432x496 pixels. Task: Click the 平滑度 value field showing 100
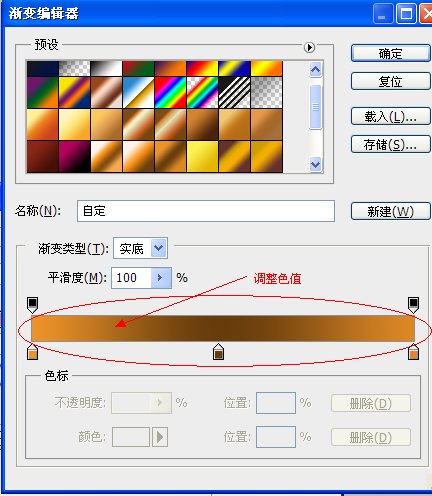coord(131,278)
